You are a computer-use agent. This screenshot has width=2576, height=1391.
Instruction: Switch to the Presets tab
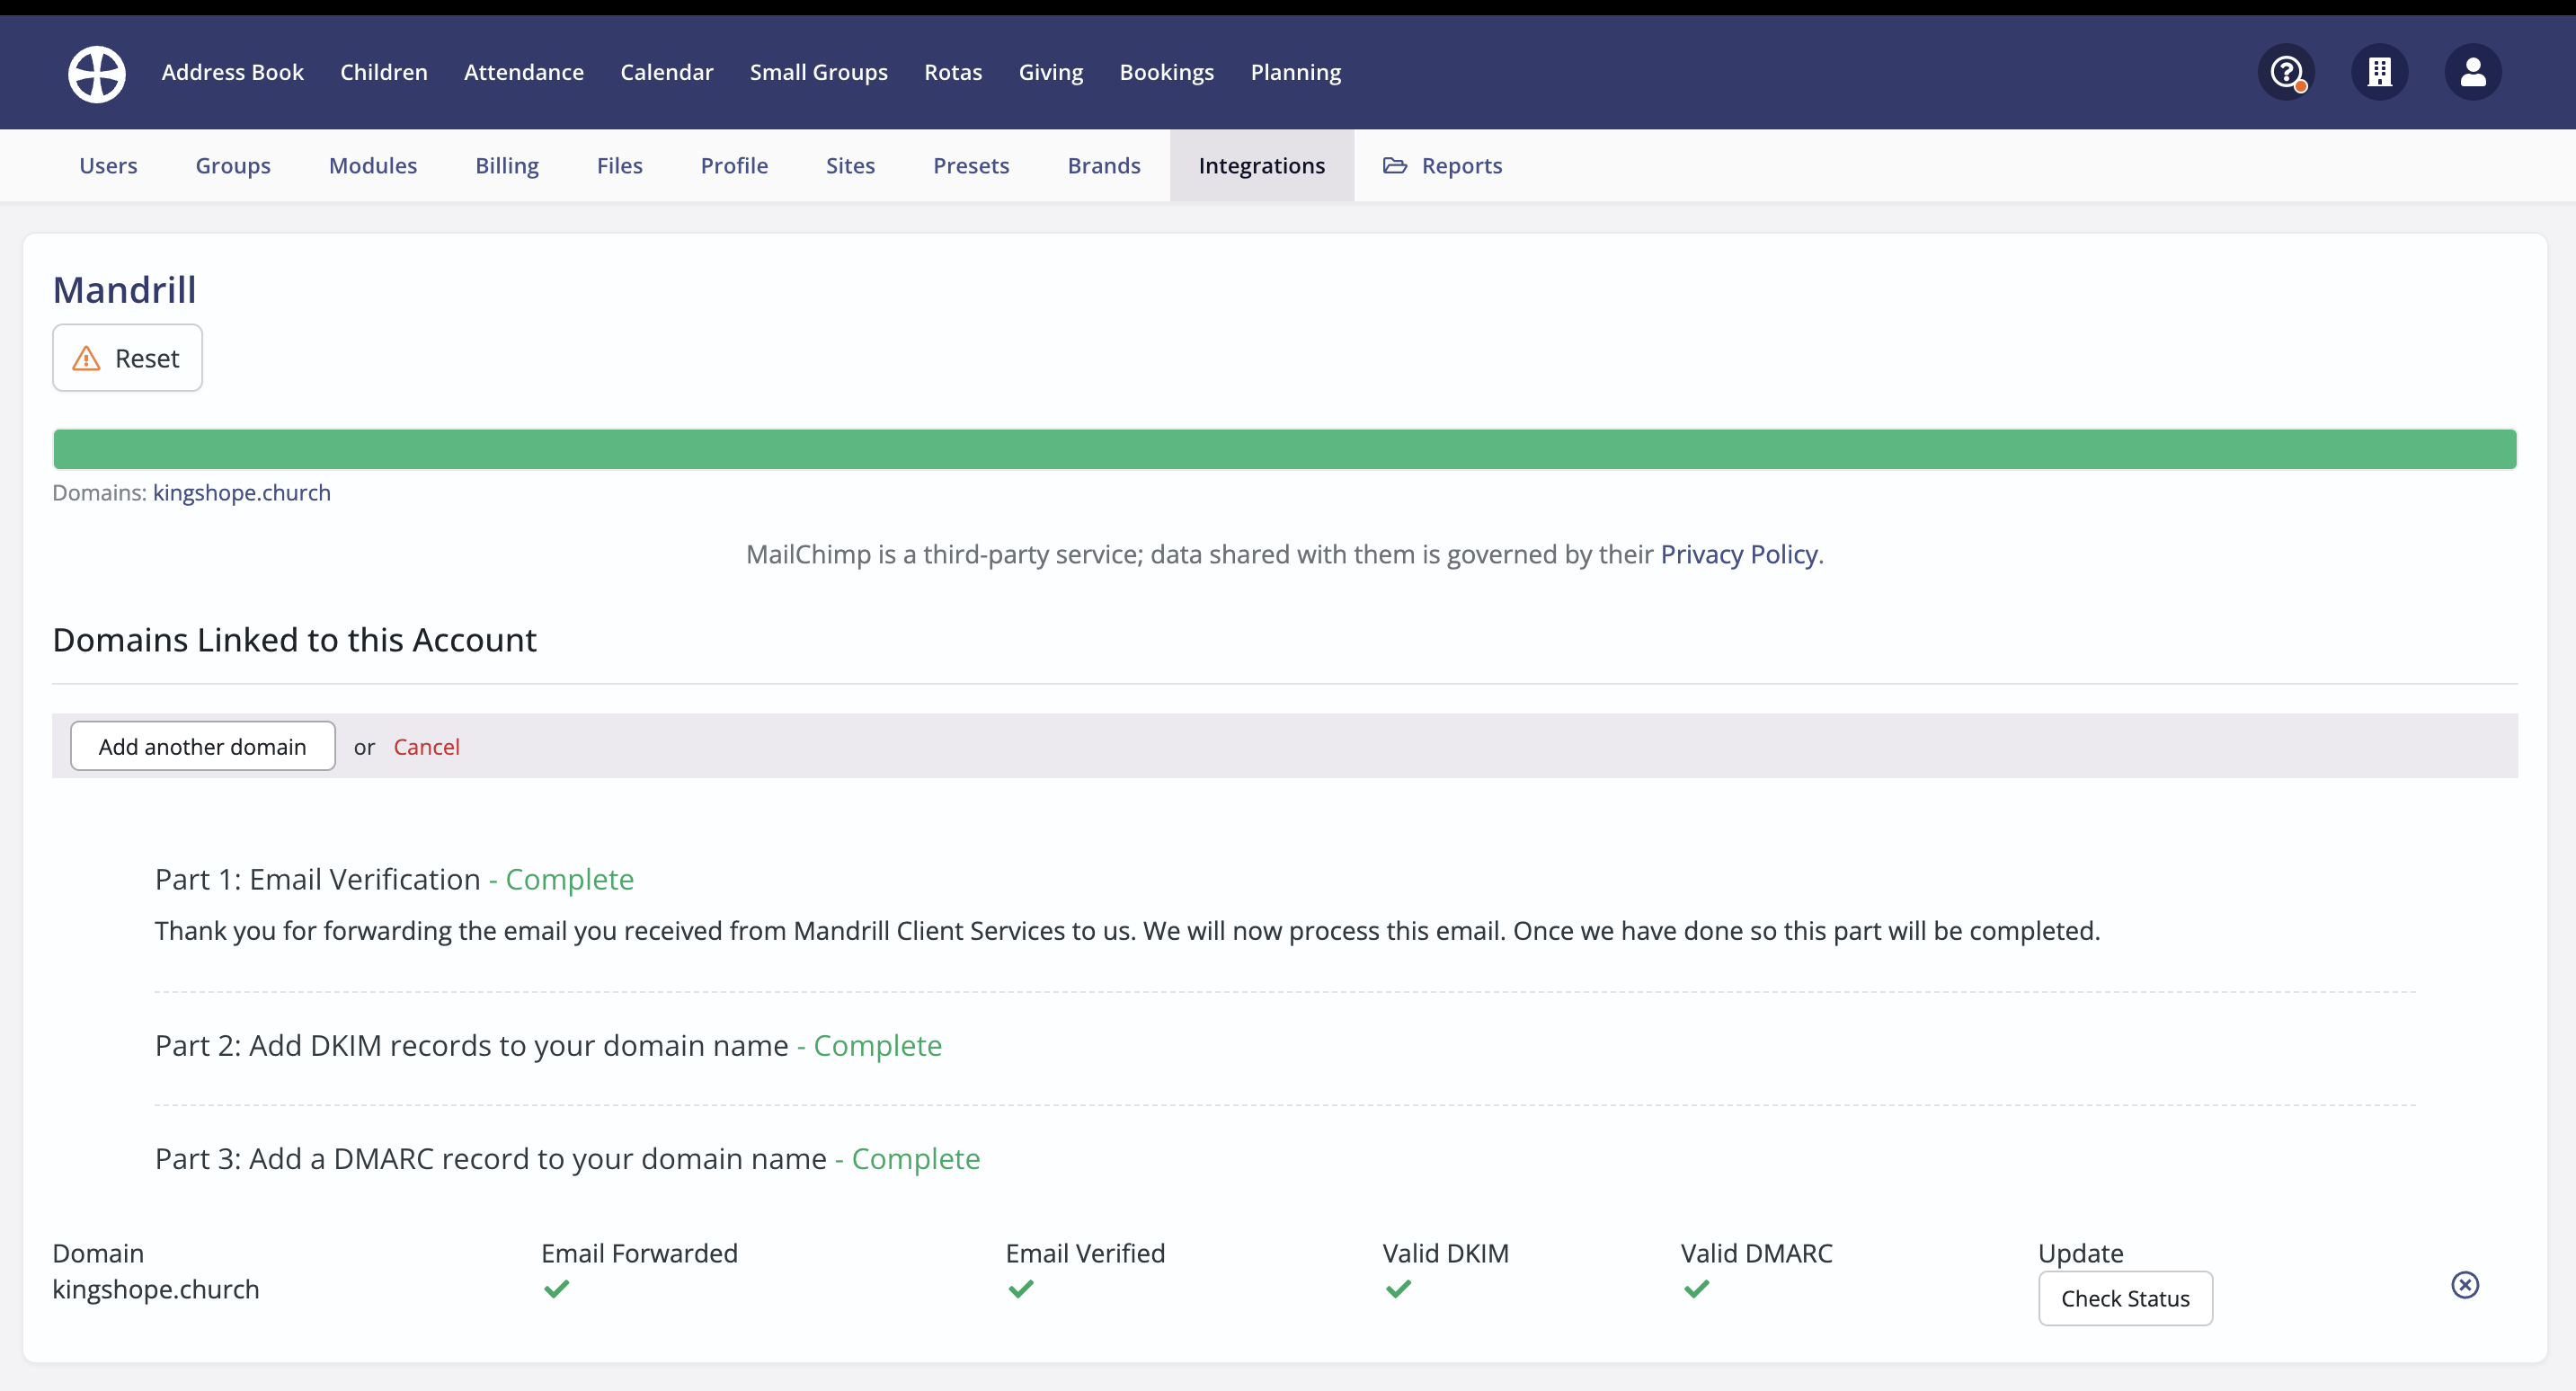[971, 166]
